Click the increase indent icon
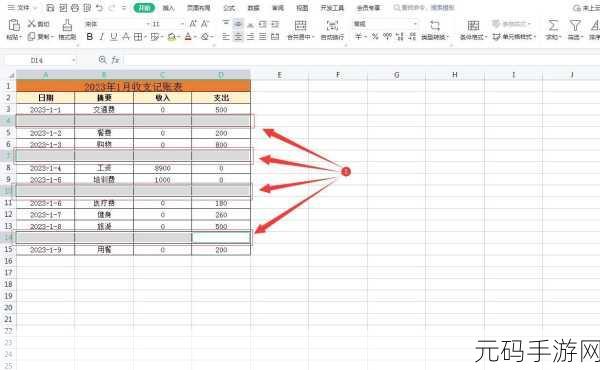 (275, 24)
